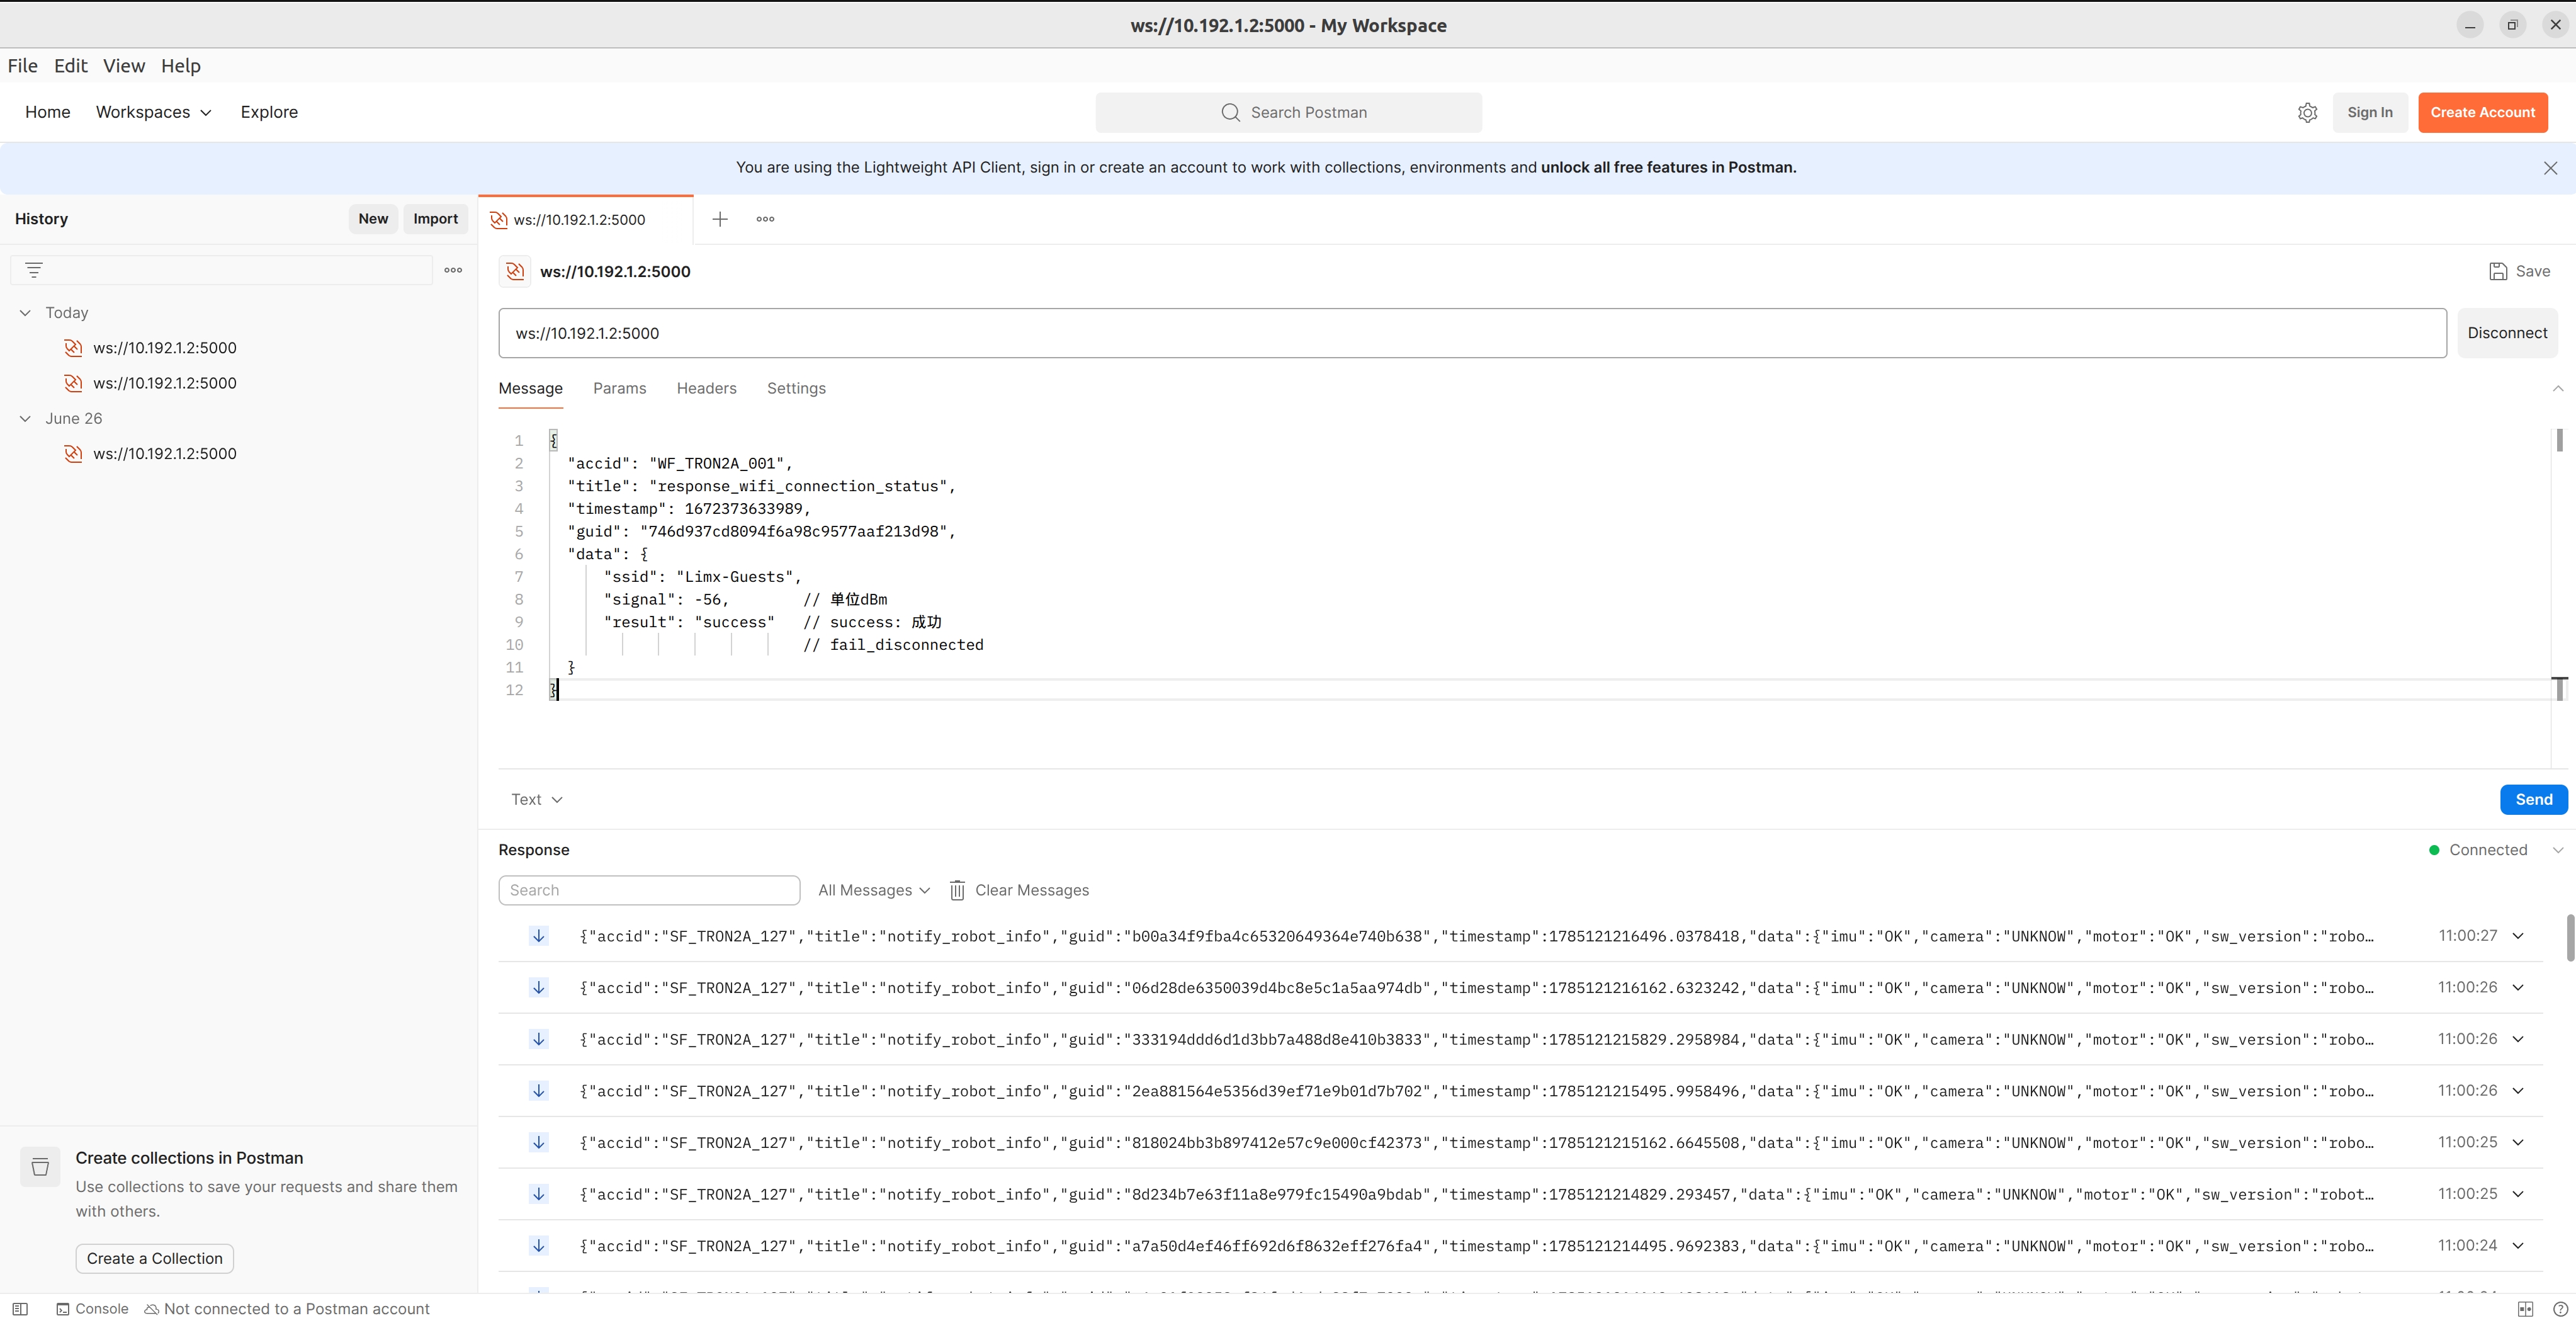Click the WebSocket icon beside request title
Viewport: 2576px width, 1323px height.
(515, 271)
